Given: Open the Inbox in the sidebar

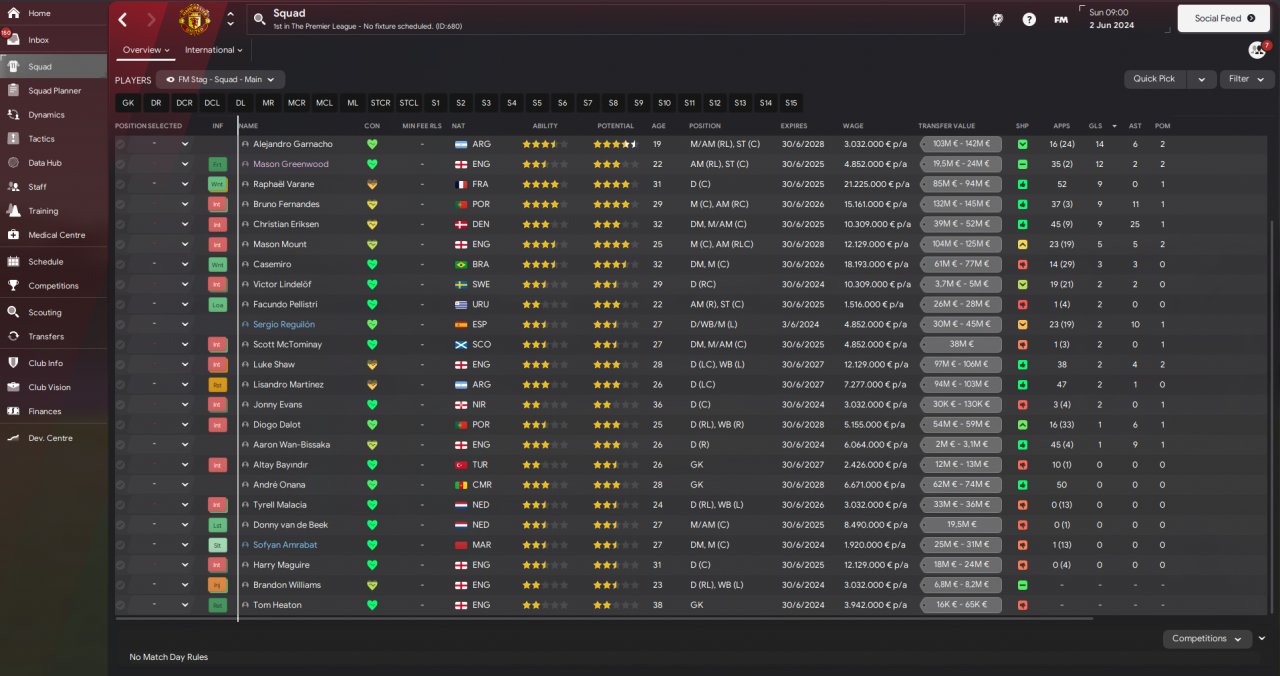Looking at the screenshot, I should (53, 40).
